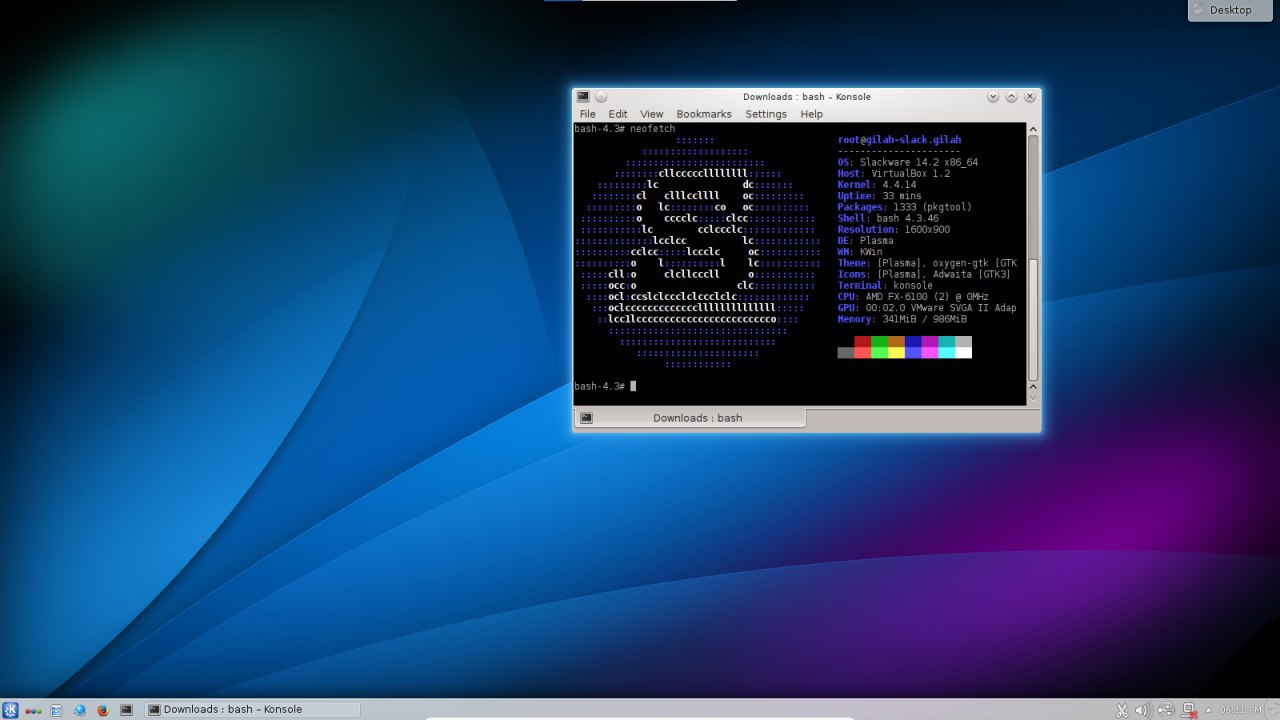Open the View menu in Konsole
Screen dimensions: 1280x720
[652, 114]
